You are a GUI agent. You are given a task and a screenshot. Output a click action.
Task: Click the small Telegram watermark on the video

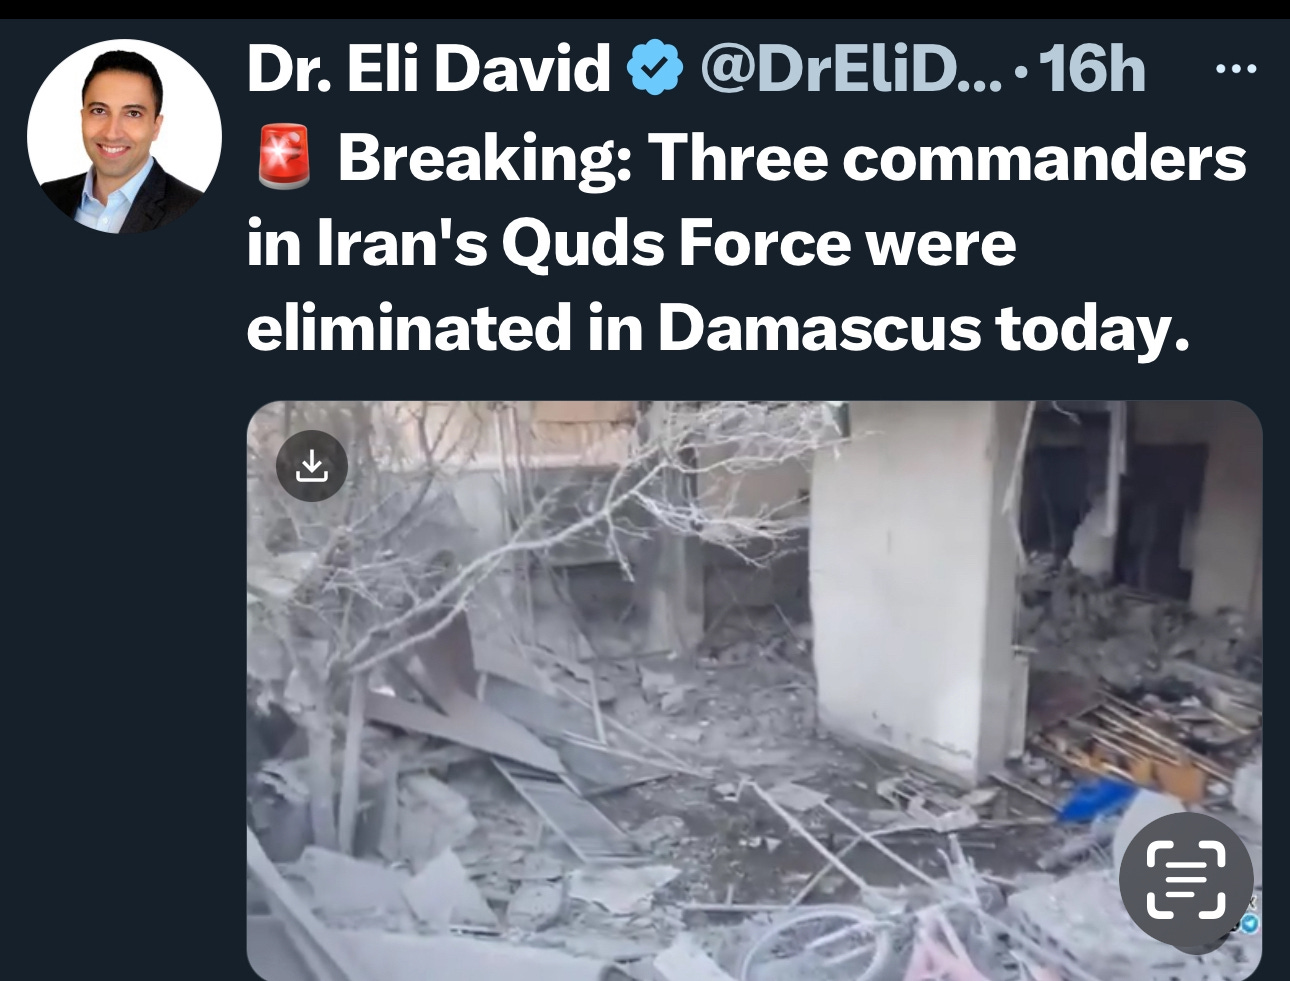pyautogui.click(x=1248, y=922)
